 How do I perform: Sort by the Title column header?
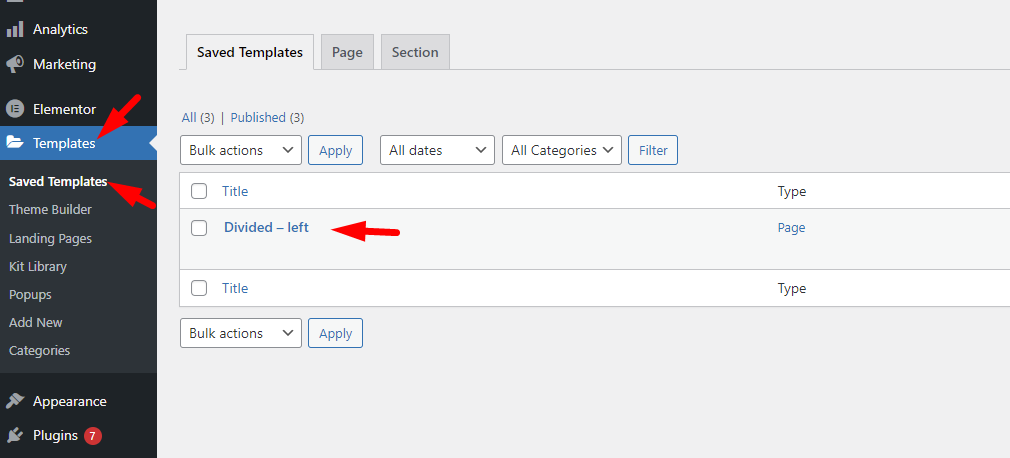click(x=235, y=191)
